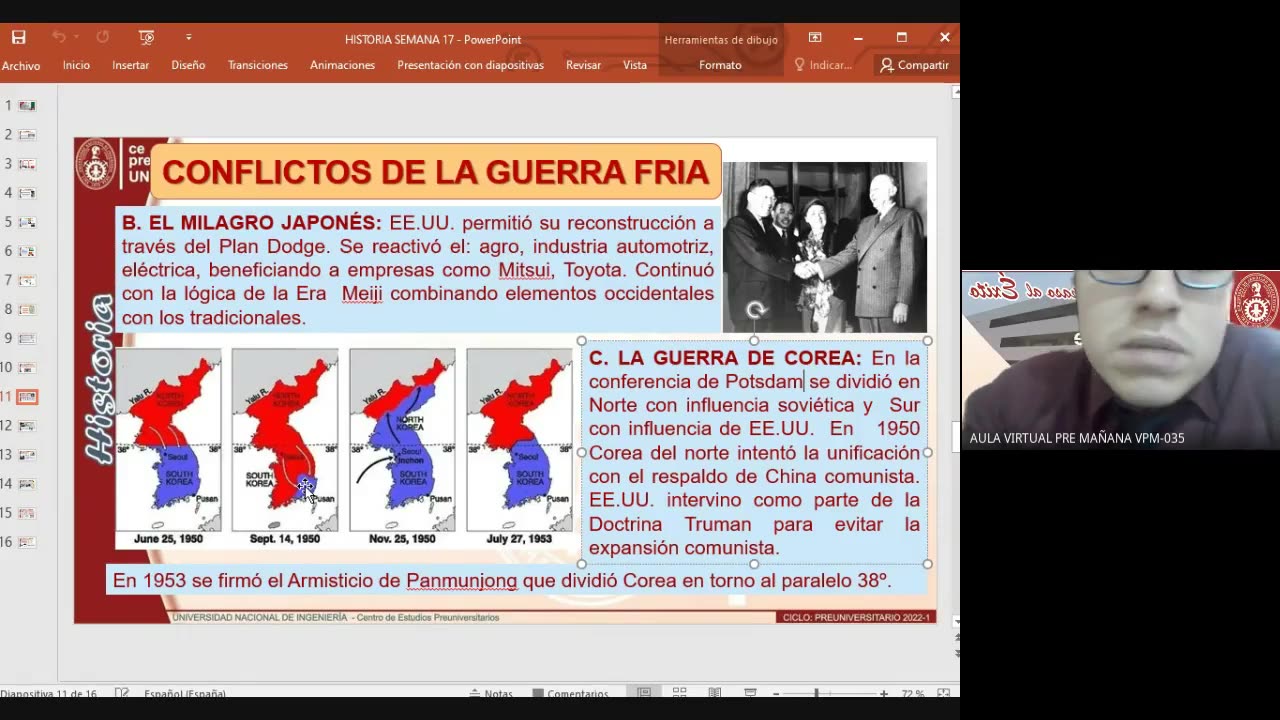This screenshot has height=720, width=1280.
Task: Select slide 13 thumbnail
Action: click(27, 455)
